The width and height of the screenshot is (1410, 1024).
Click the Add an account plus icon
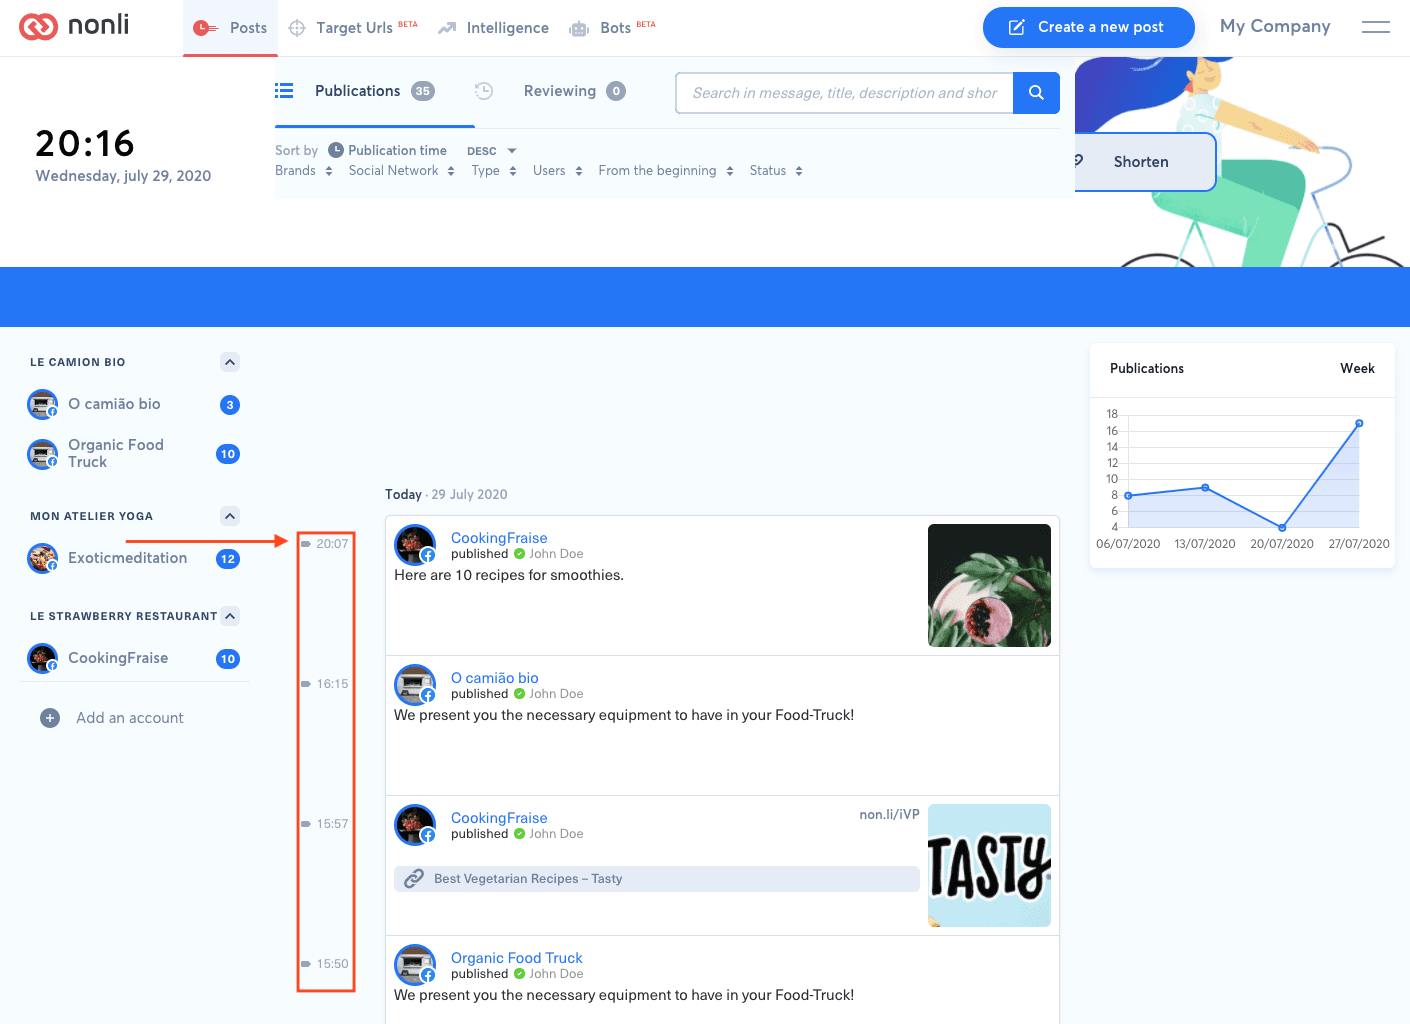50,718
